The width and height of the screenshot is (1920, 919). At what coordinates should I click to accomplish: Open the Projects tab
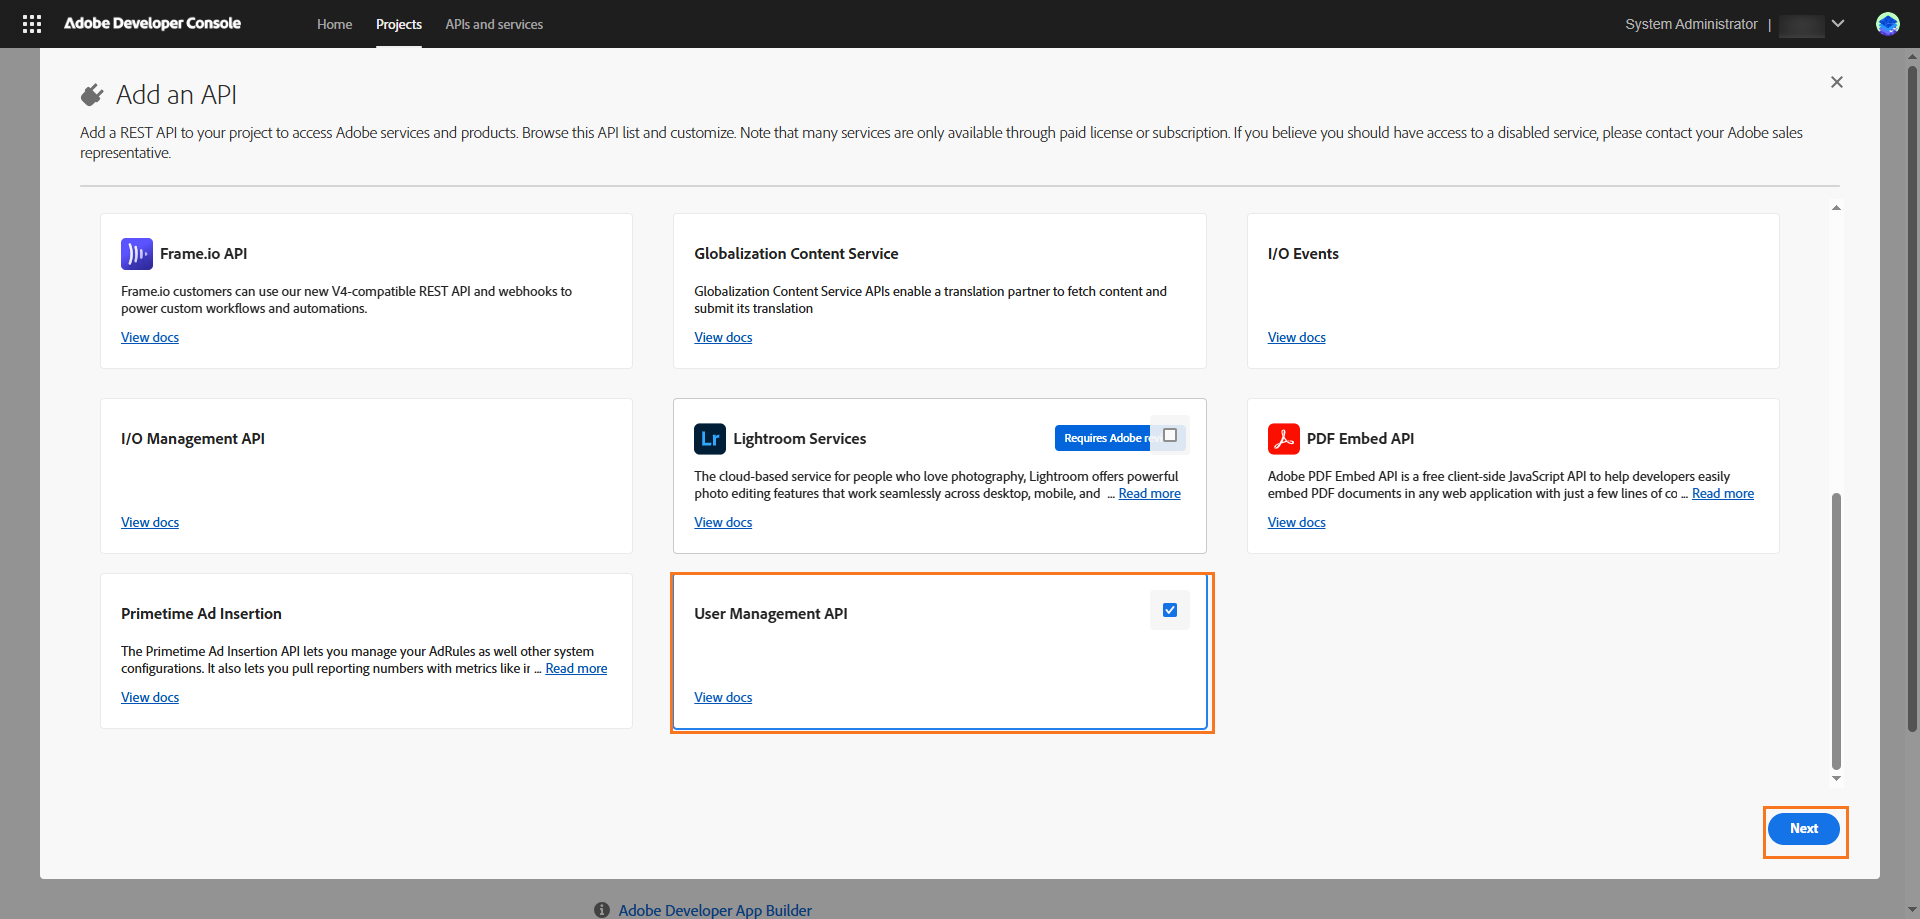399,24
